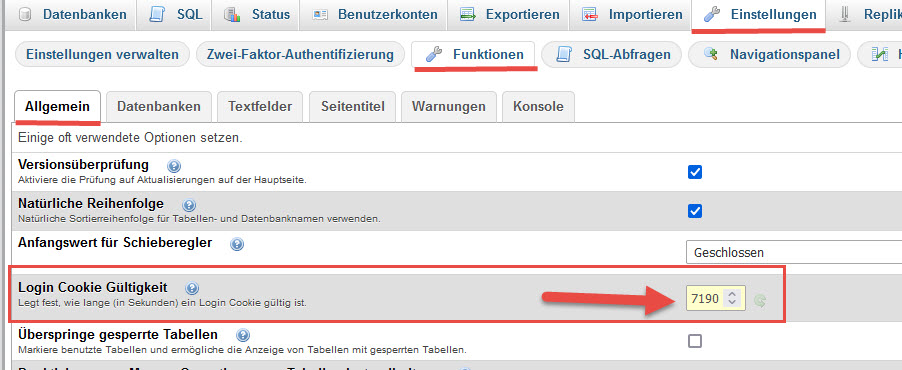This screenshot has width=902, height=370.
Task: Open help for Natürliche Reihenfolge
Action: tap(189, 205)
